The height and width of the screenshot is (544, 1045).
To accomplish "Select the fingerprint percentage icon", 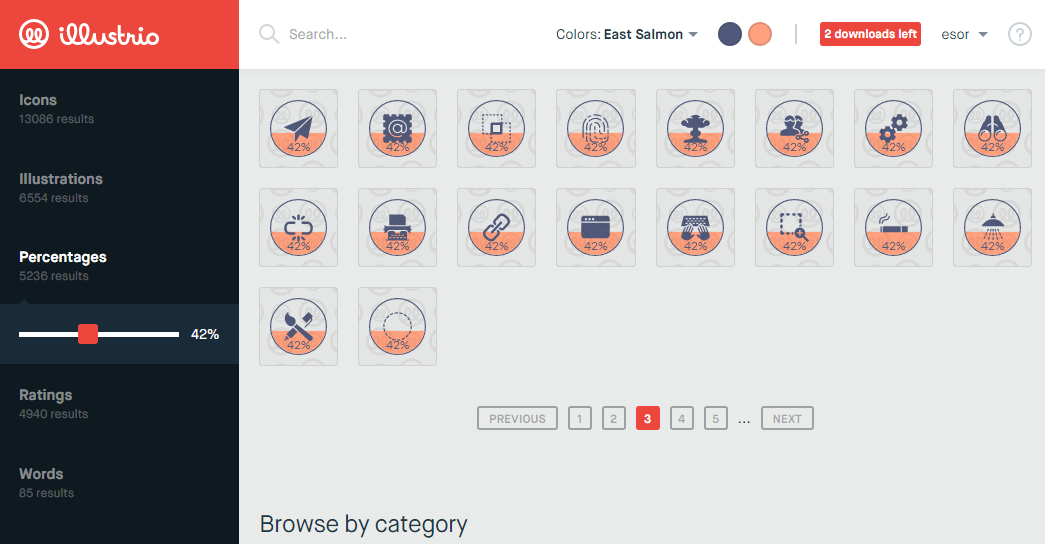I will (x=595, y=128).
